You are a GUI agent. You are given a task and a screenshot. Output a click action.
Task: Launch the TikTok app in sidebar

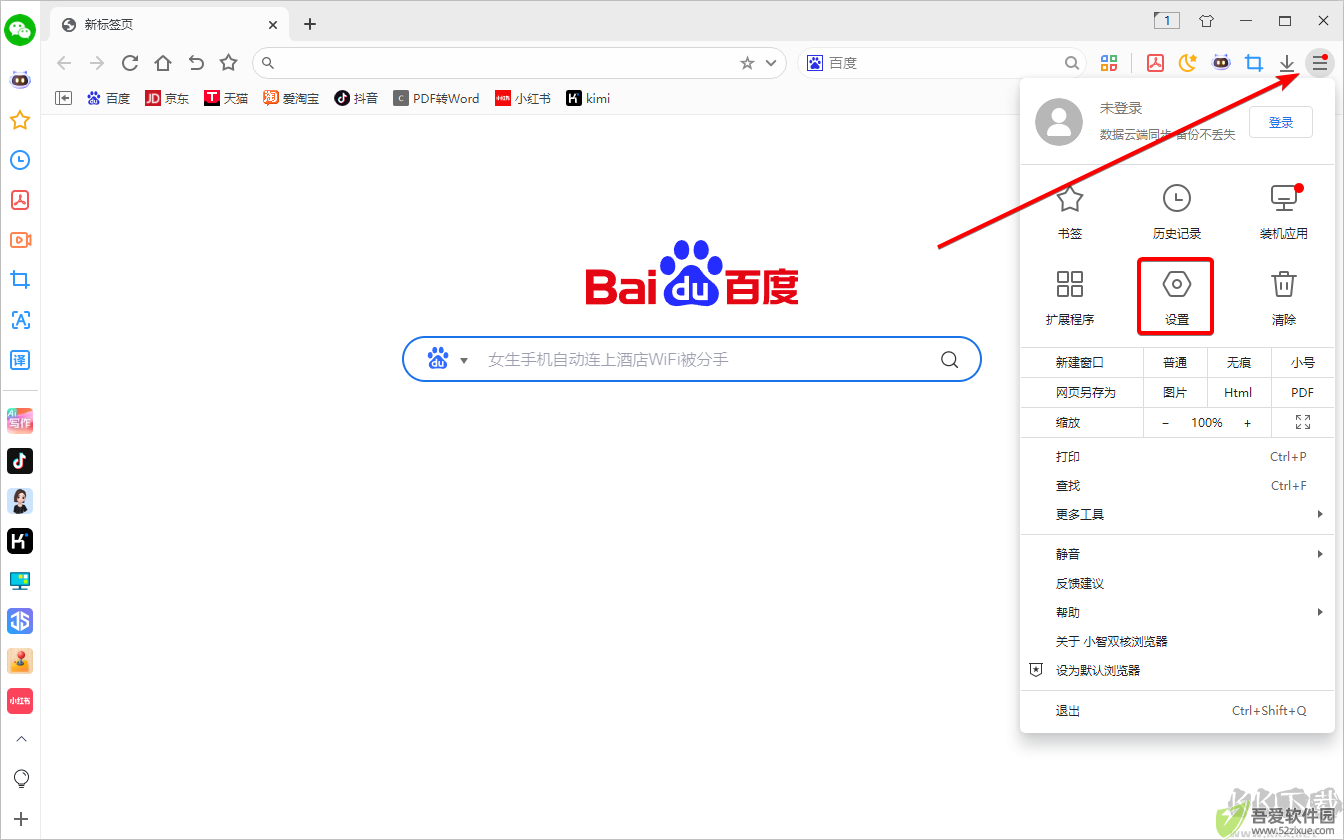20,460
